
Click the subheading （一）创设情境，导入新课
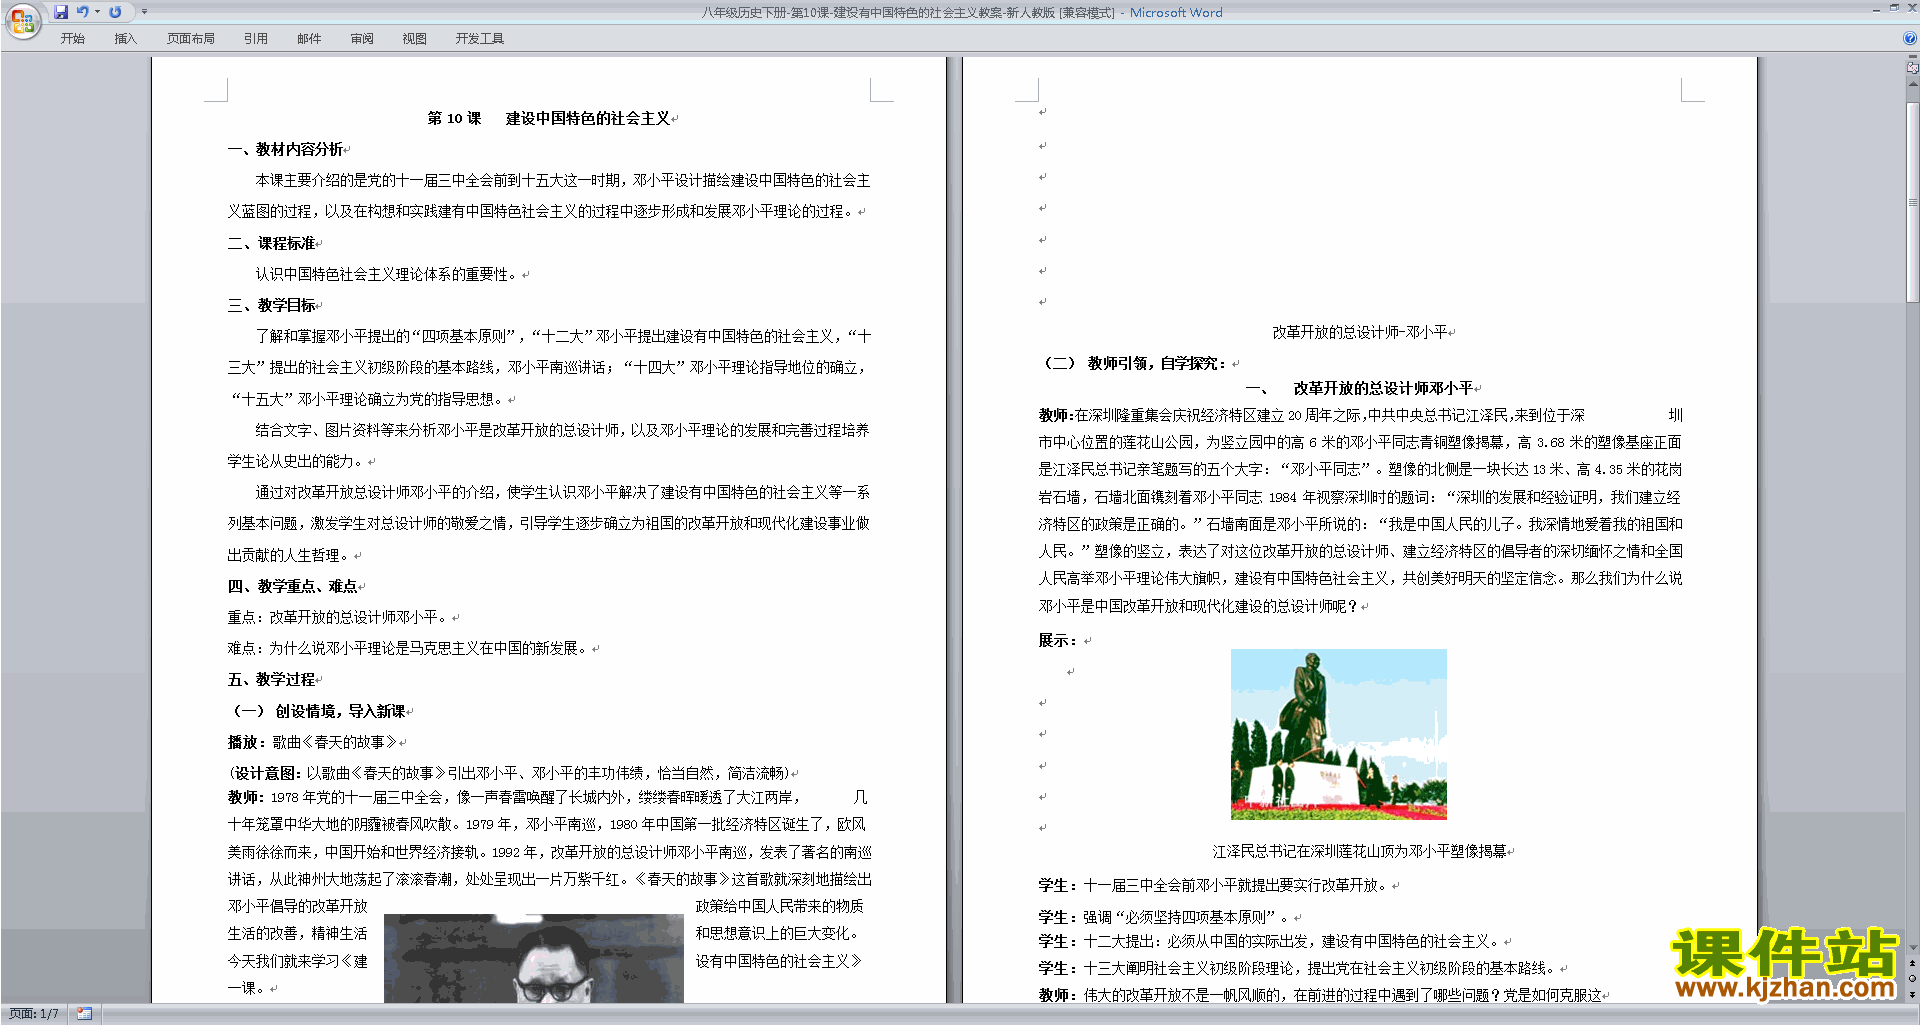coord(319,711)
